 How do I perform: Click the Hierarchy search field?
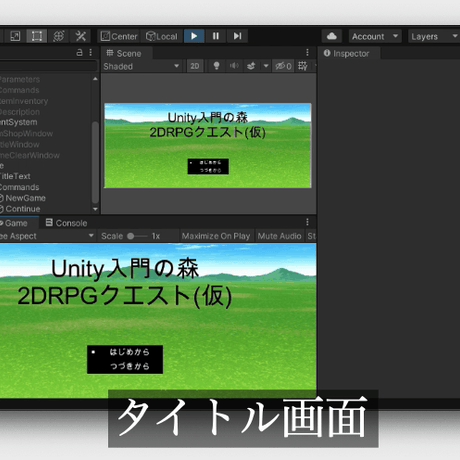48,66
